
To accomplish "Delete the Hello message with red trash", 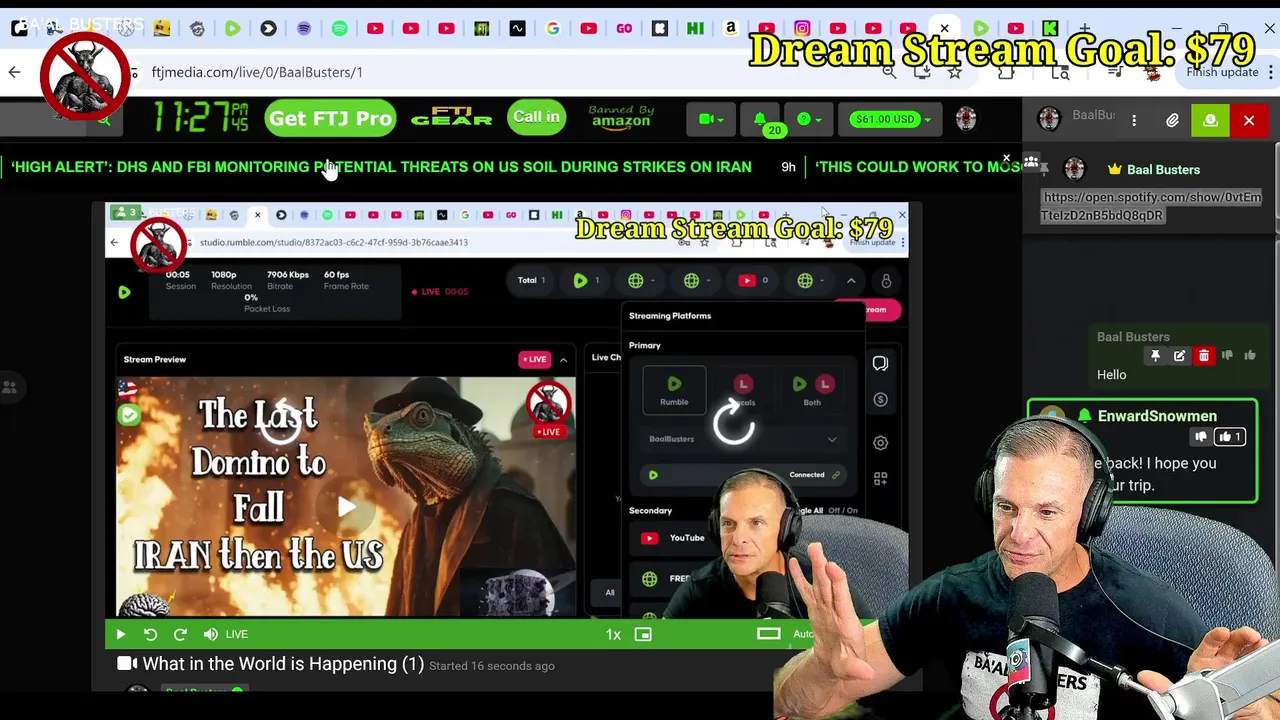I will pos(1204,355).
